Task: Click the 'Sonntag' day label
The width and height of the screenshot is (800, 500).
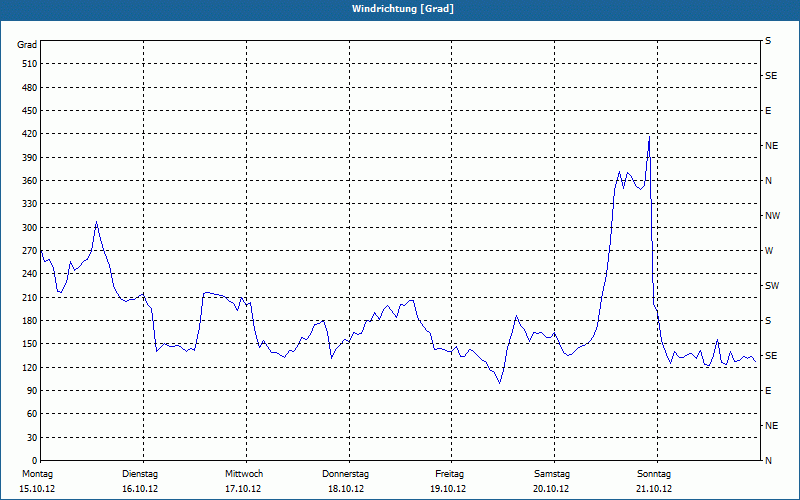Action: pyautogui.click(x=654, y=474)
